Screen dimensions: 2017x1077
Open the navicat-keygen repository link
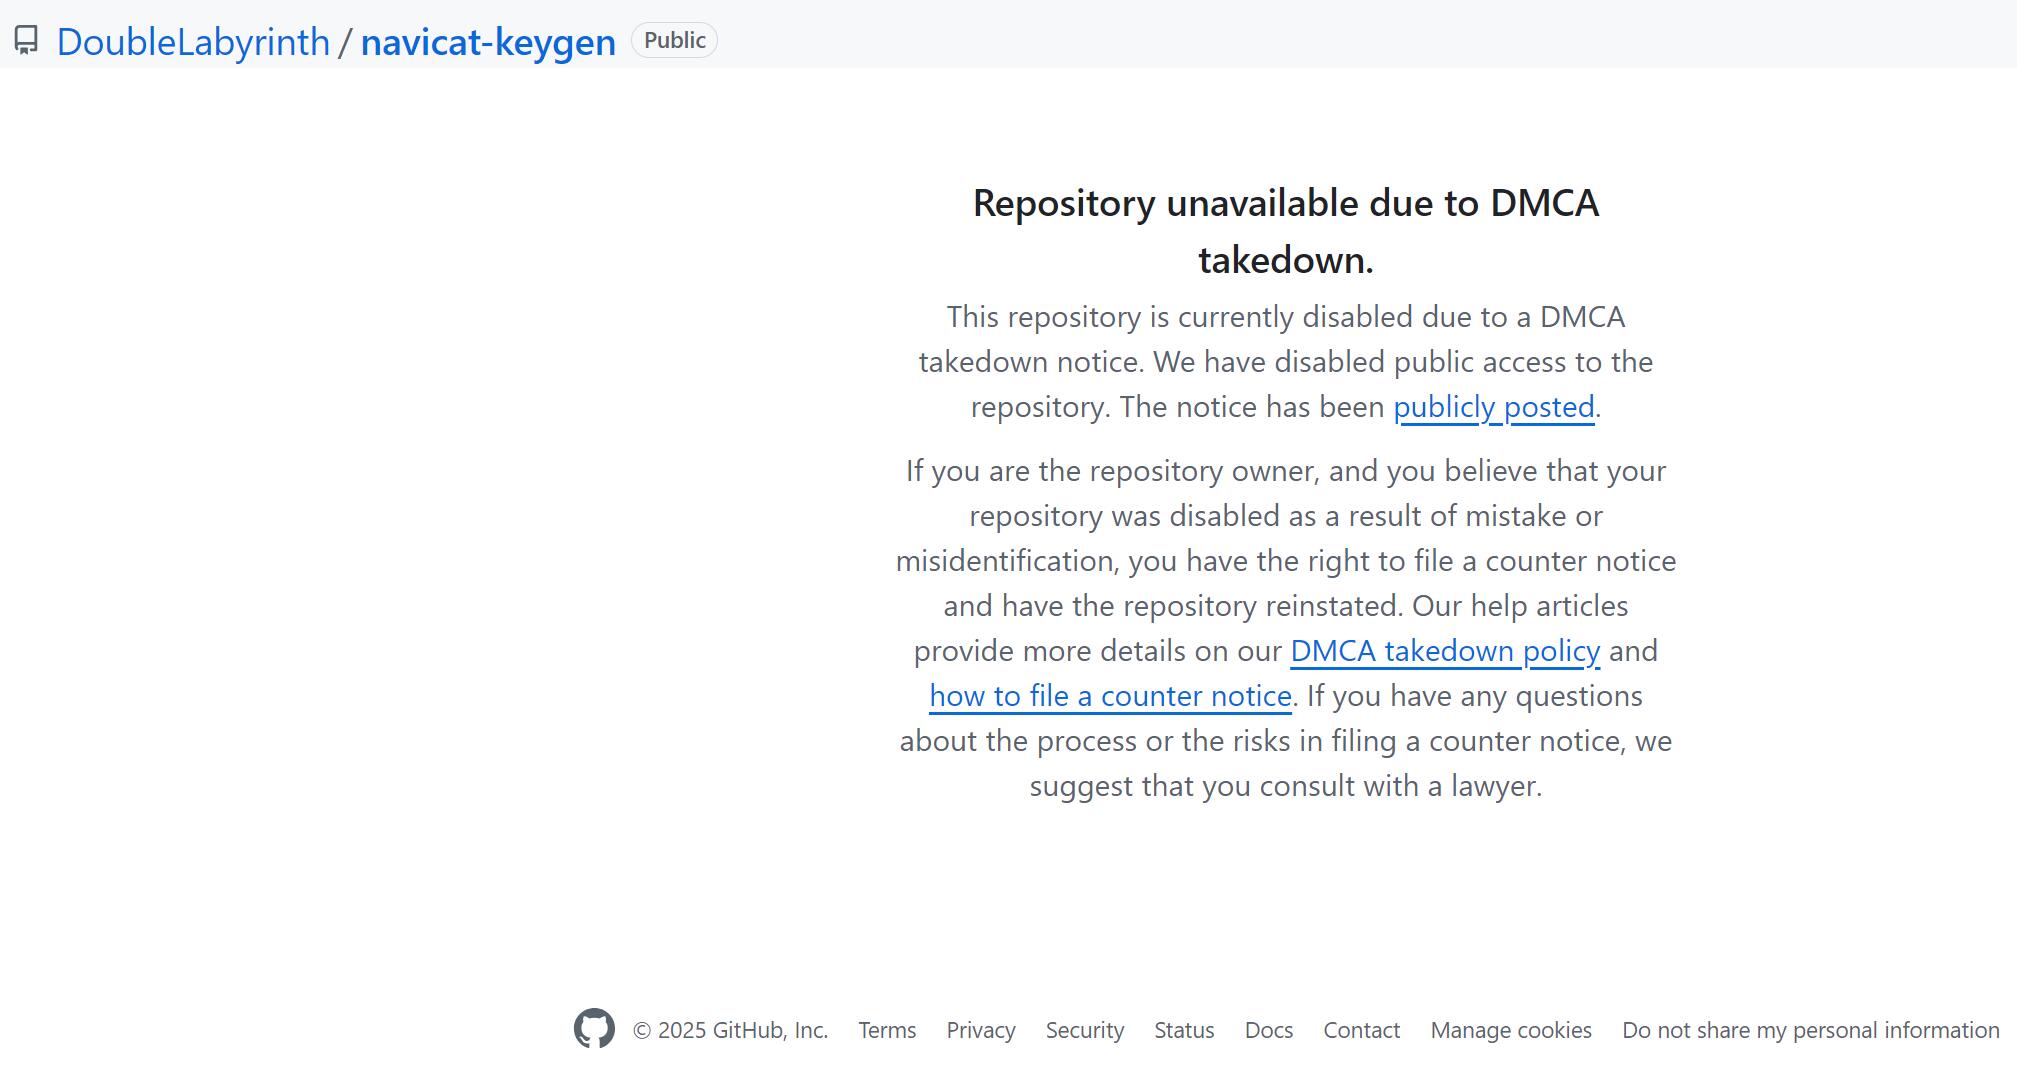click(x=488, y=42)
